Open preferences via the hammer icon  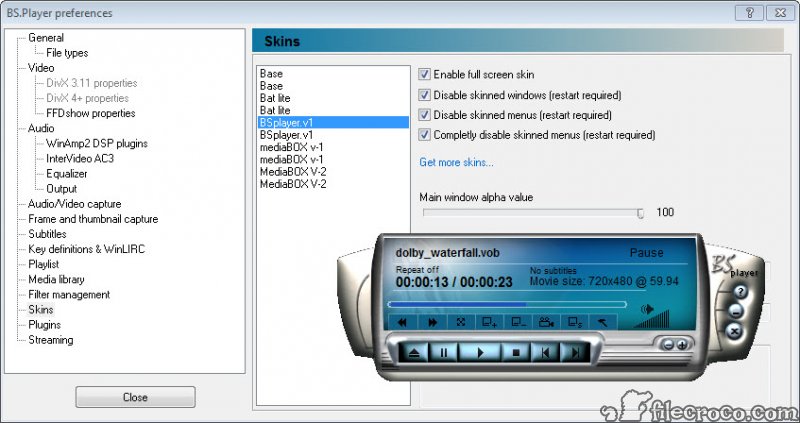pyautogui.click(x=603, y=322)
